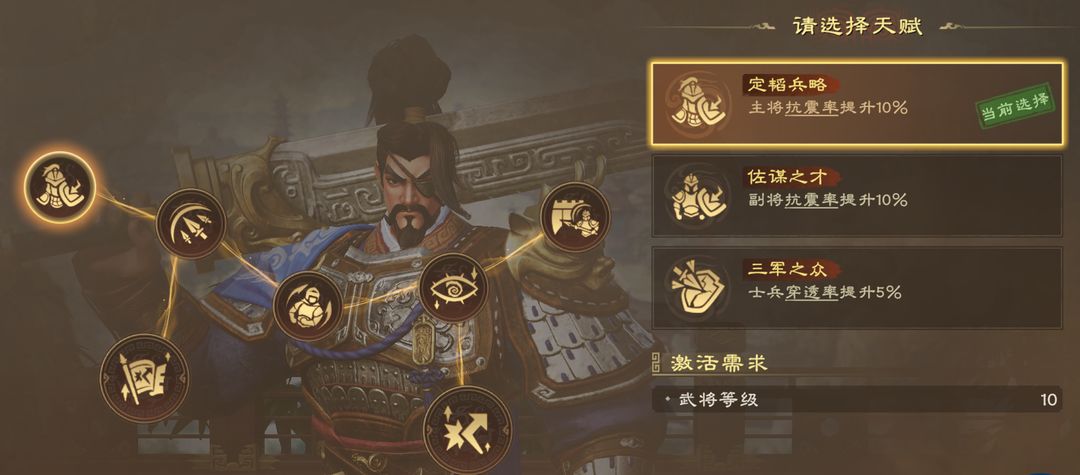Image resolution: width=1080 pixels, height=475 pixels.
Task: Choose the 三军之众 talent option
Action: click(858, 288)
